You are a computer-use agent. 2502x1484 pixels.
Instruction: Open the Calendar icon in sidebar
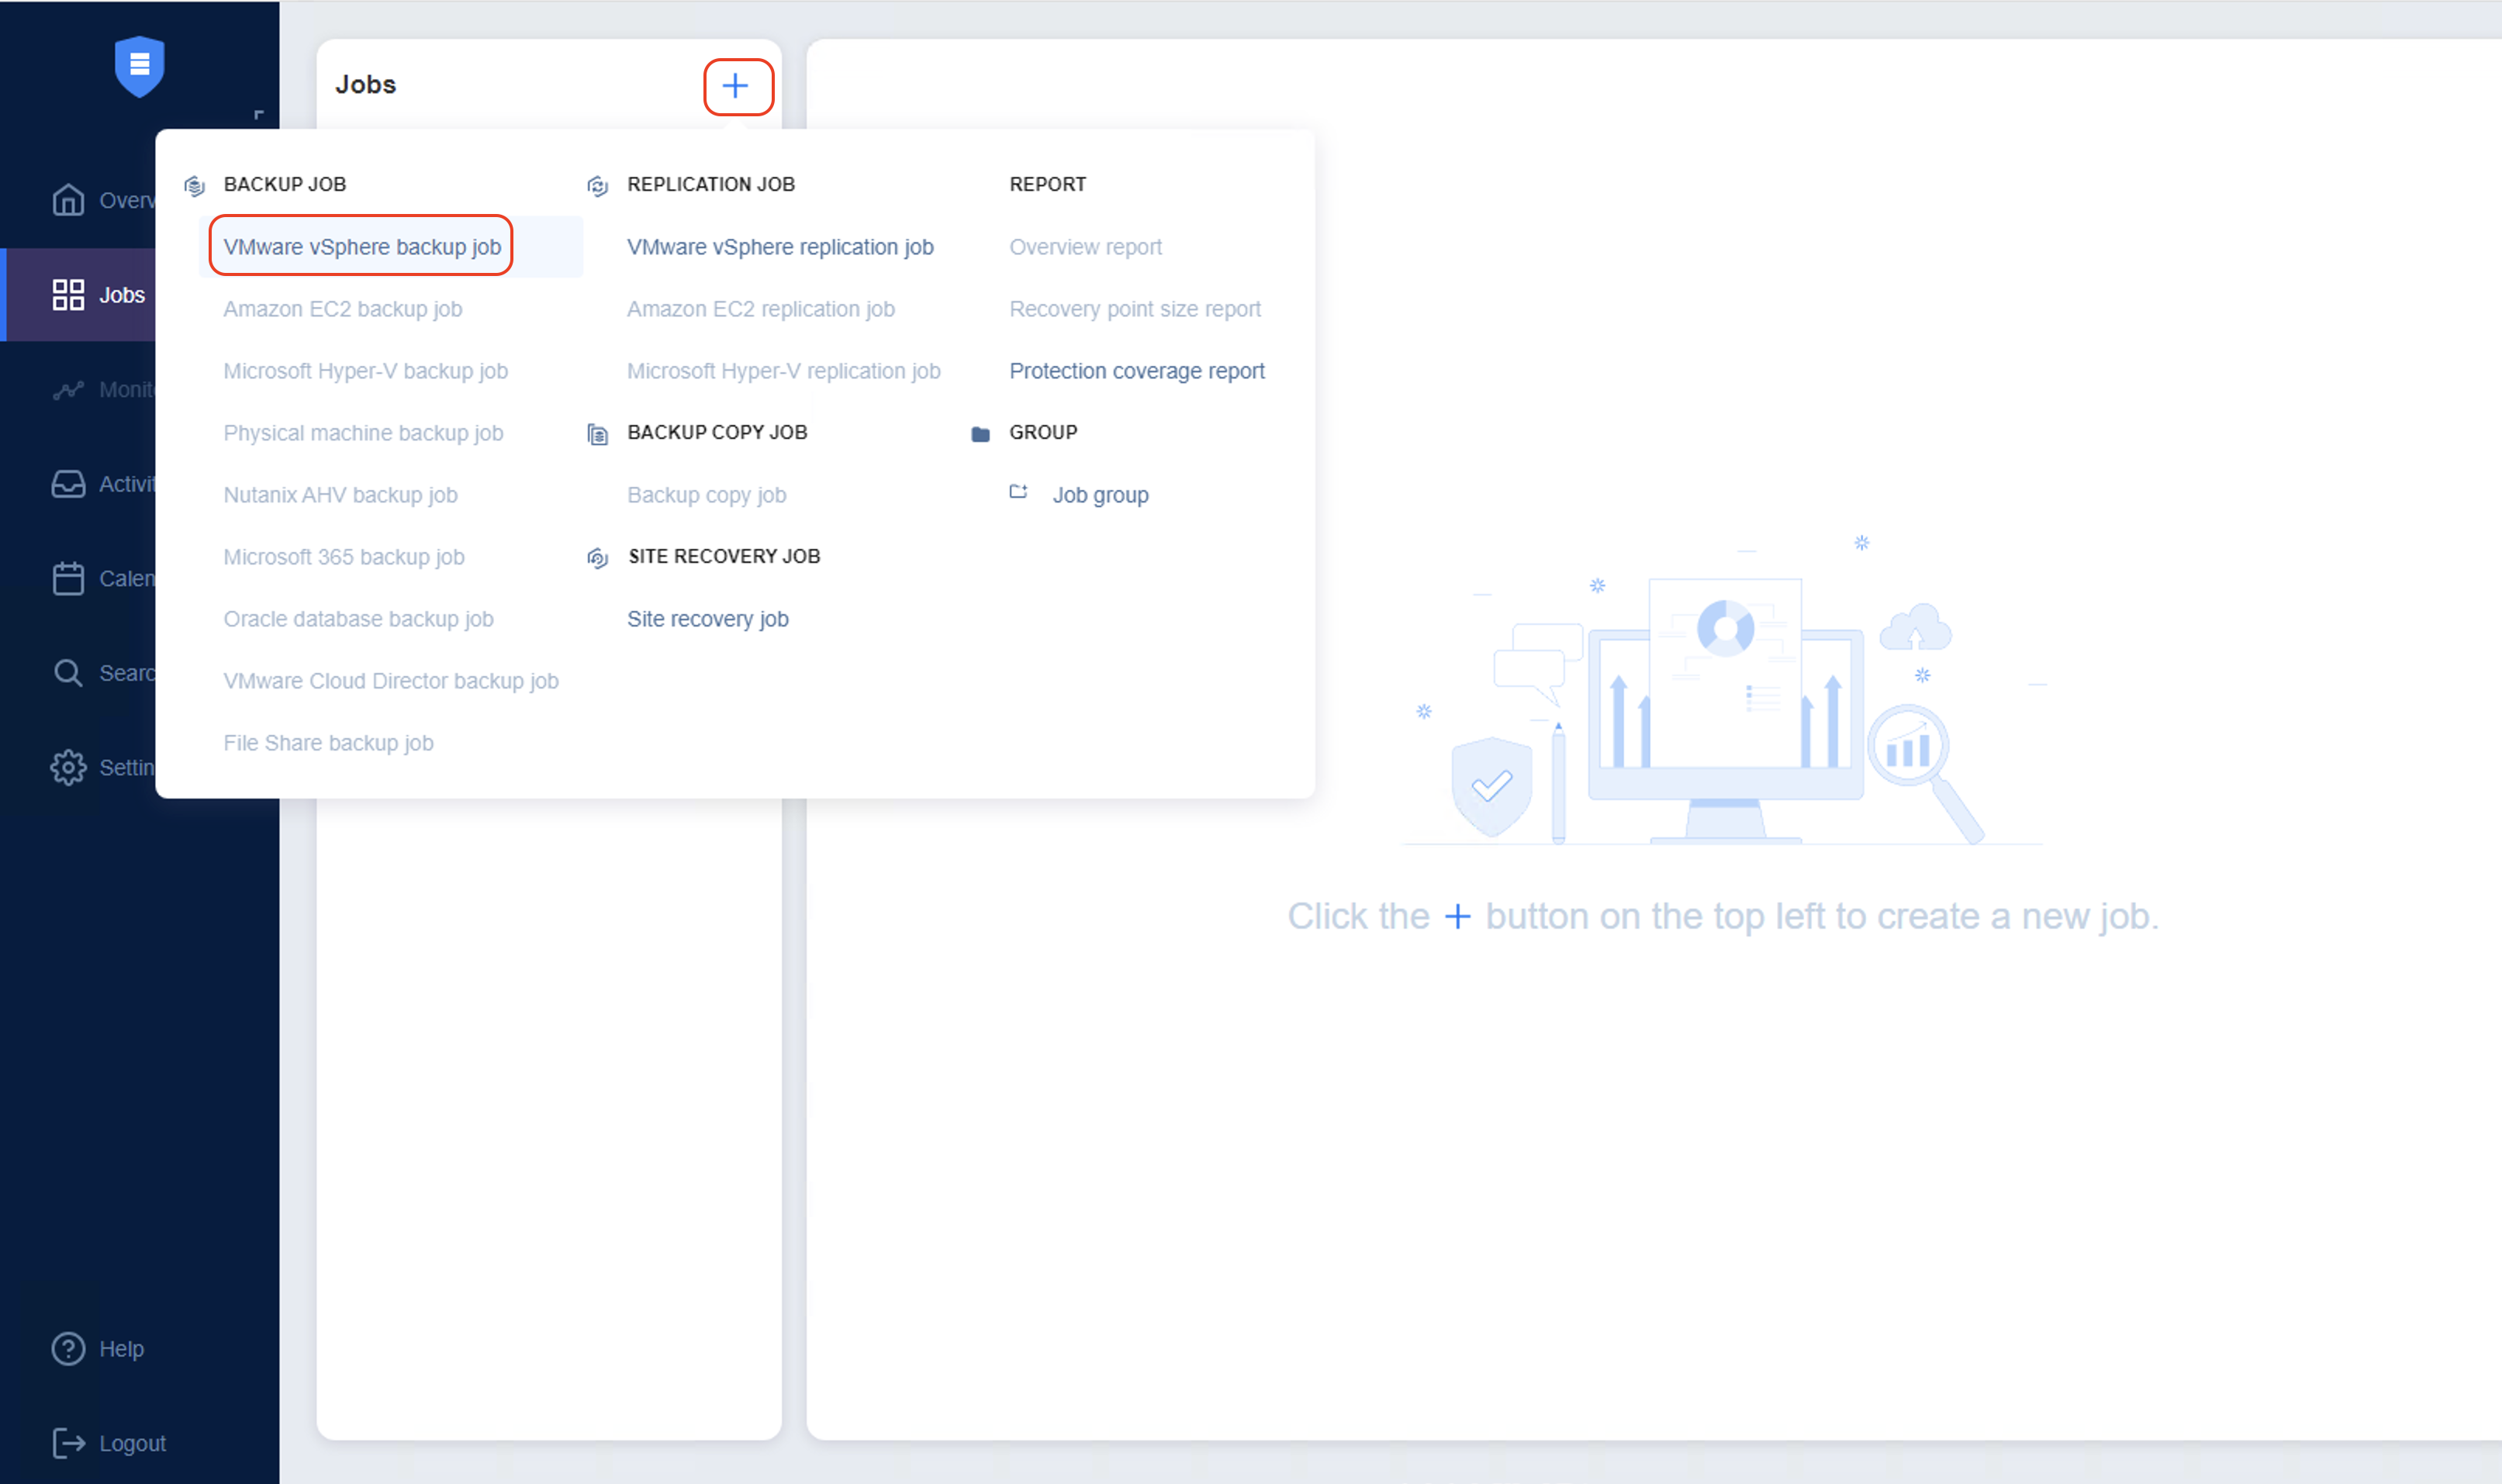(68, 578)
